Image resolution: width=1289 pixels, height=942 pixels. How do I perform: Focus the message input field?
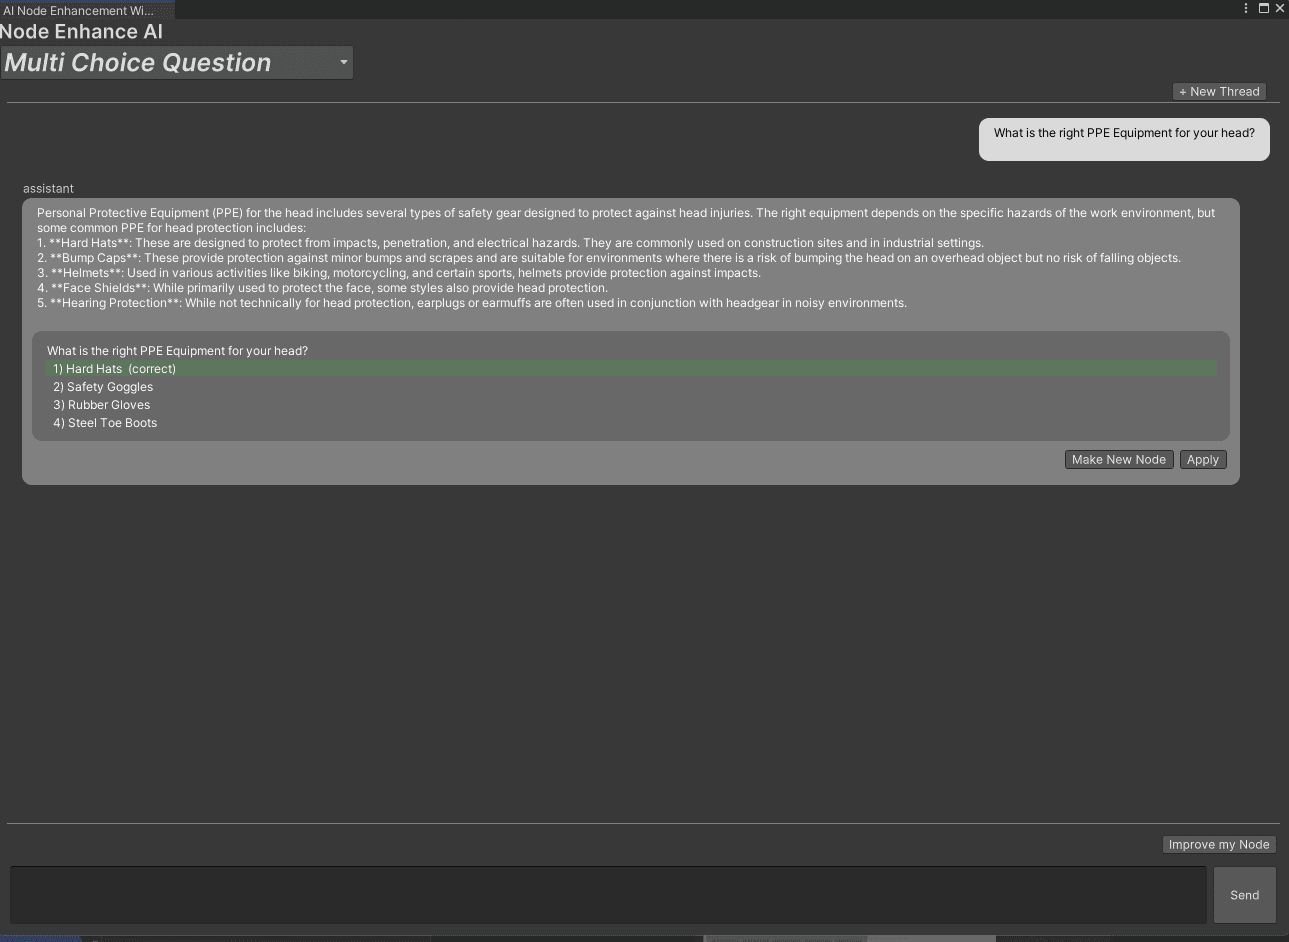tap(608, 895)
